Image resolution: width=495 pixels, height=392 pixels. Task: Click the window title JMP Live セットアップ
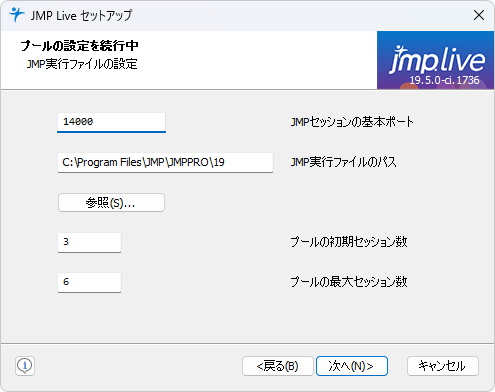(81, 15)
